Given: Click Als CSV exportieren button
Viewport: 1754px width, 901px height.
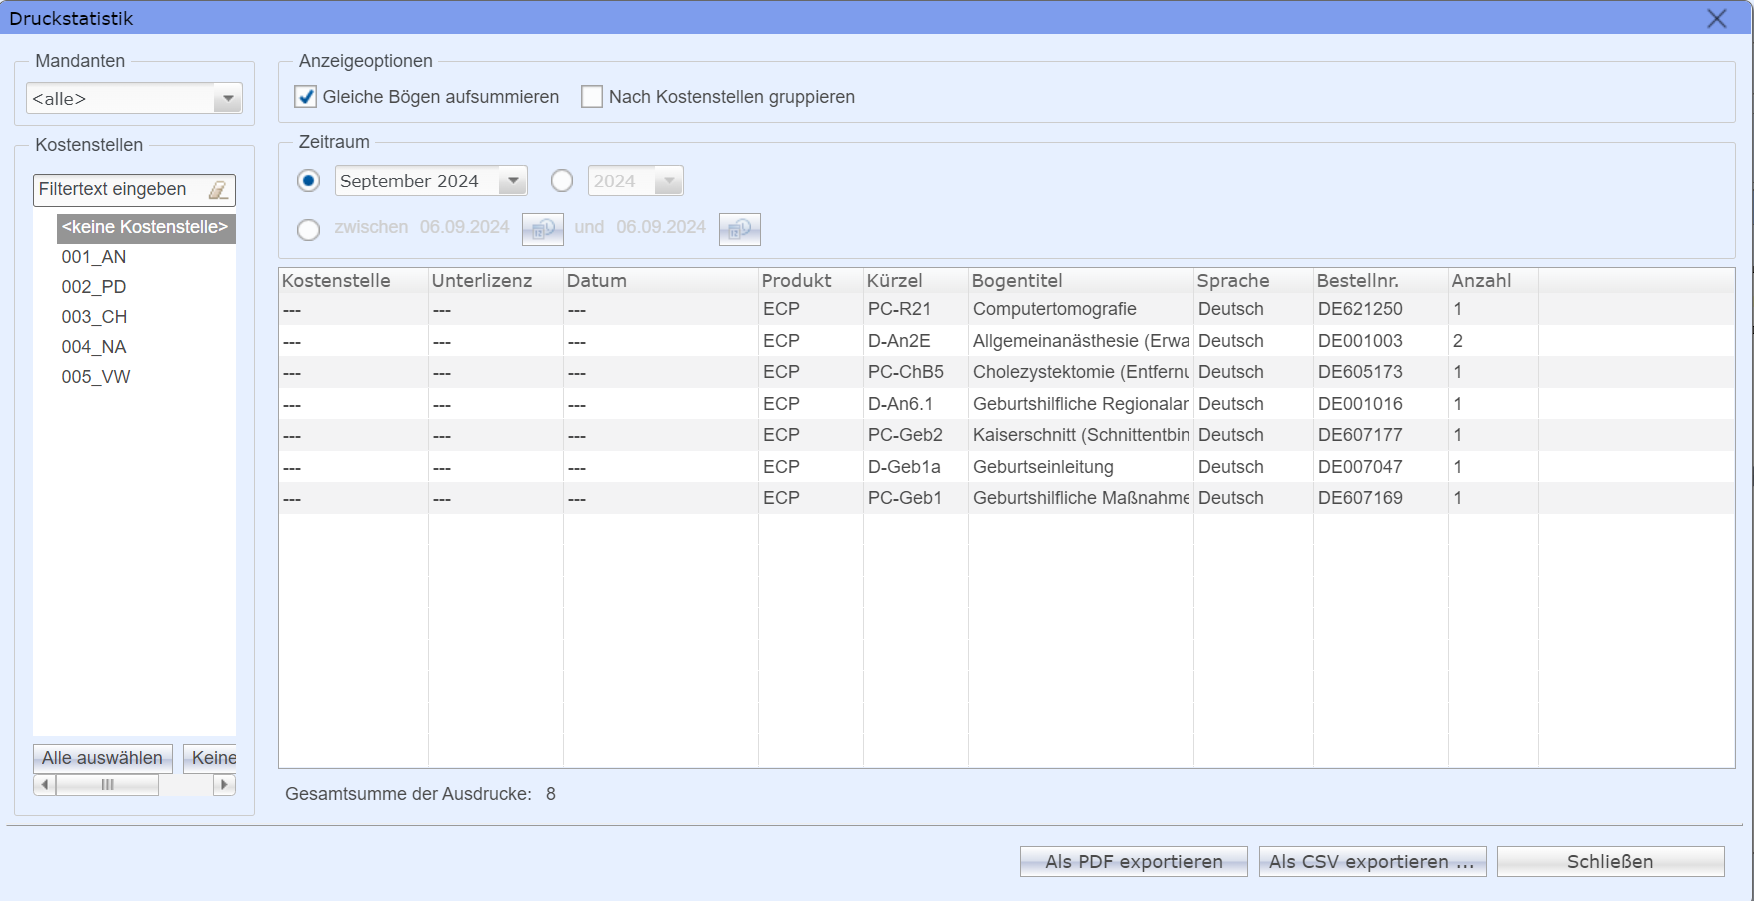Looking at the screenshot, I should coord(1373,862).
